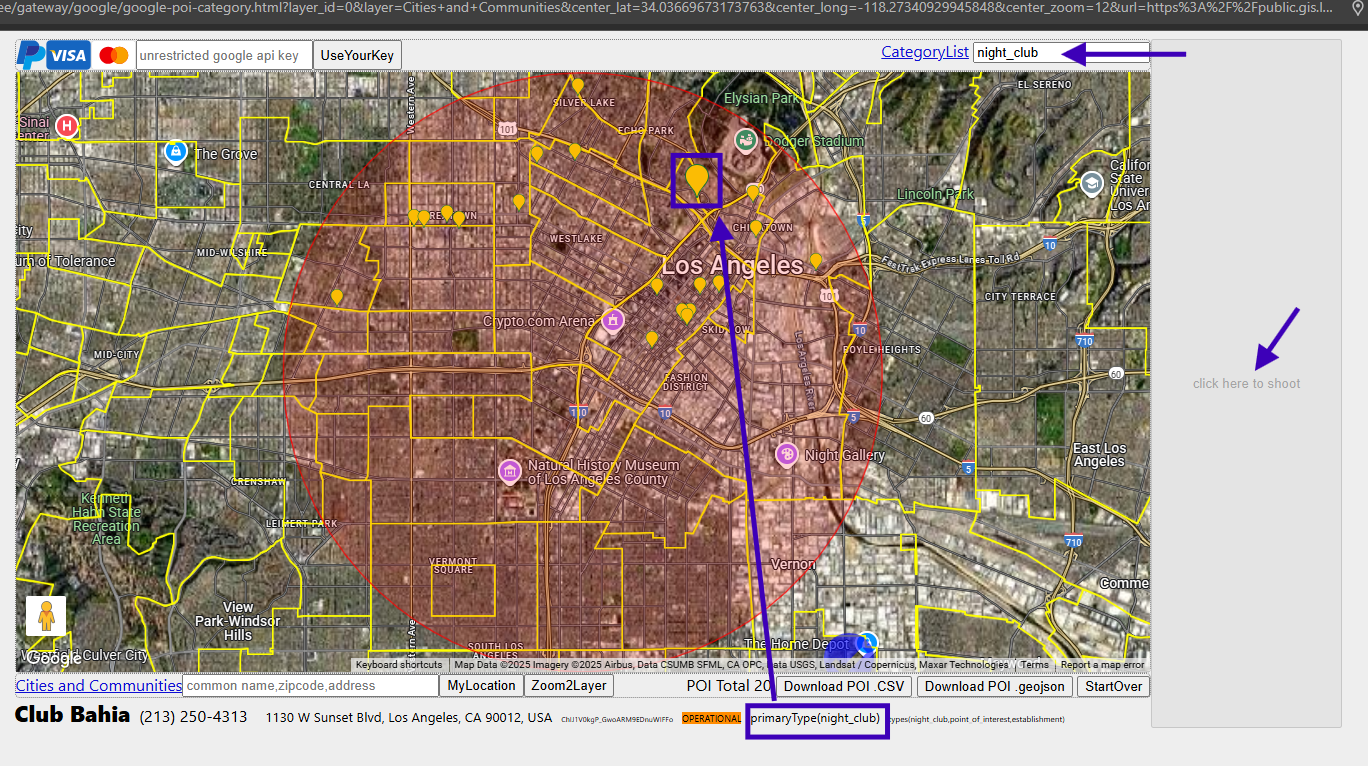Click the Mastercard logo icon

(x=114, y=55)
